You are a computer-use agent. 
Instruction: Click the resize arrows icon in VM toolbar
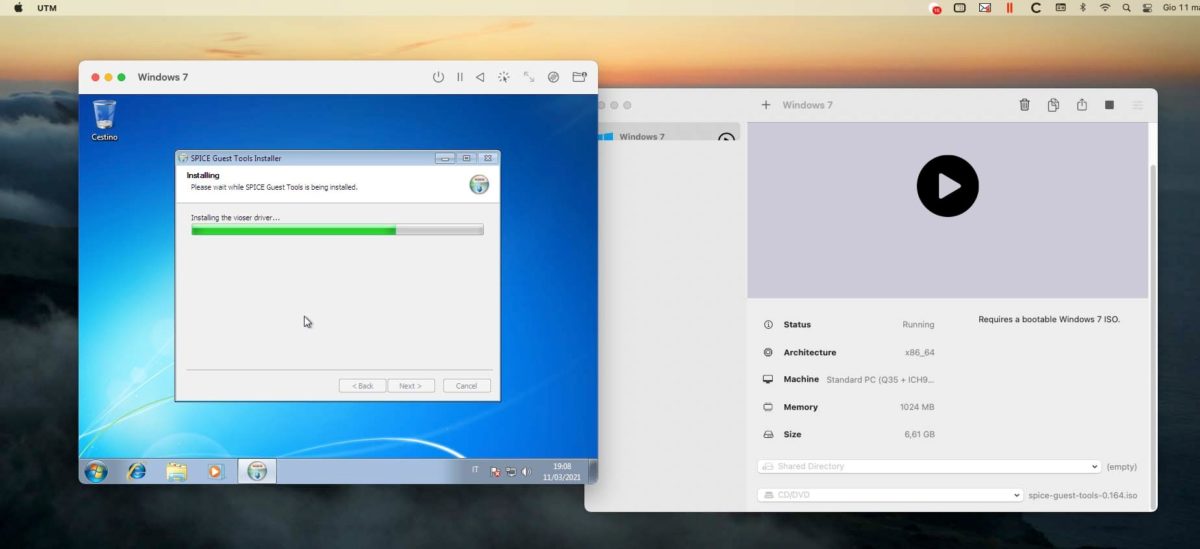528,77
